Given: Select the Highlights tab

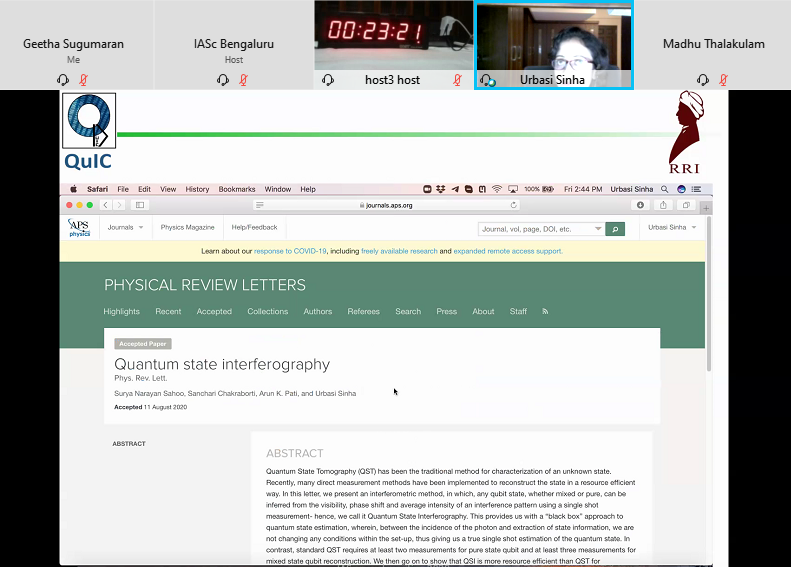Looking at the screenshot, I should [122, 312].
